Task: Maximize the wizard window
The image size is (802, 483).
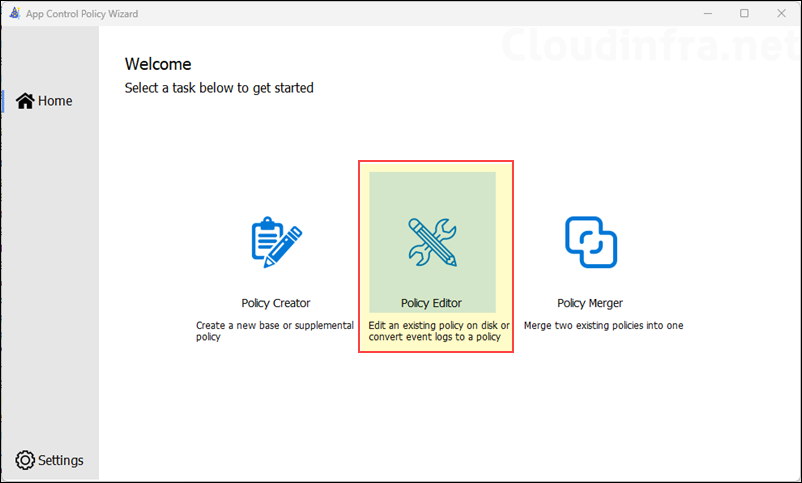Action: click(744, 14)
